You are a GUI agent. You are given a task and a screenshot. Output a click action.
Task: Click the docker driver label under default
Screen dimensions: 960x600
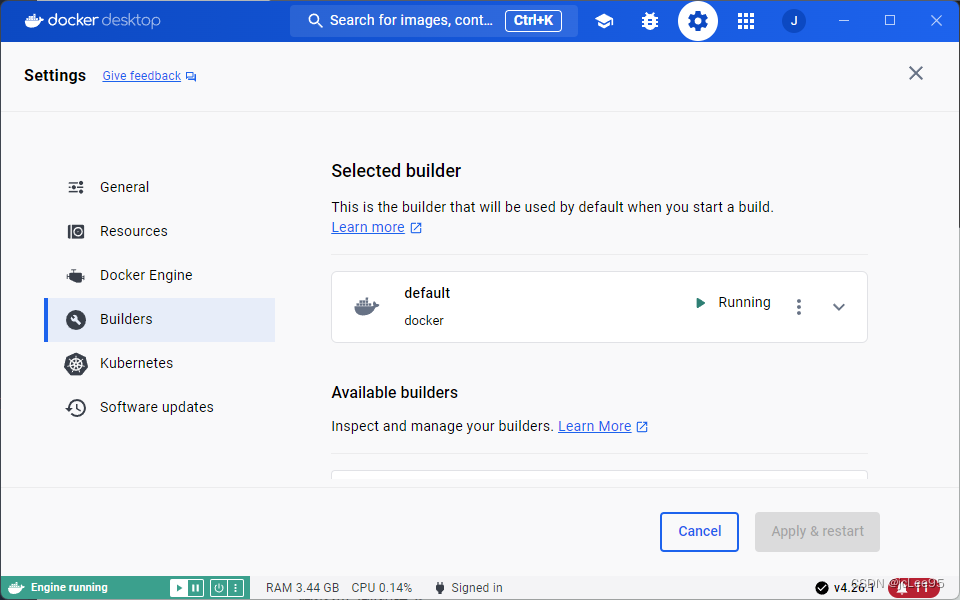[x=424, y=321]
